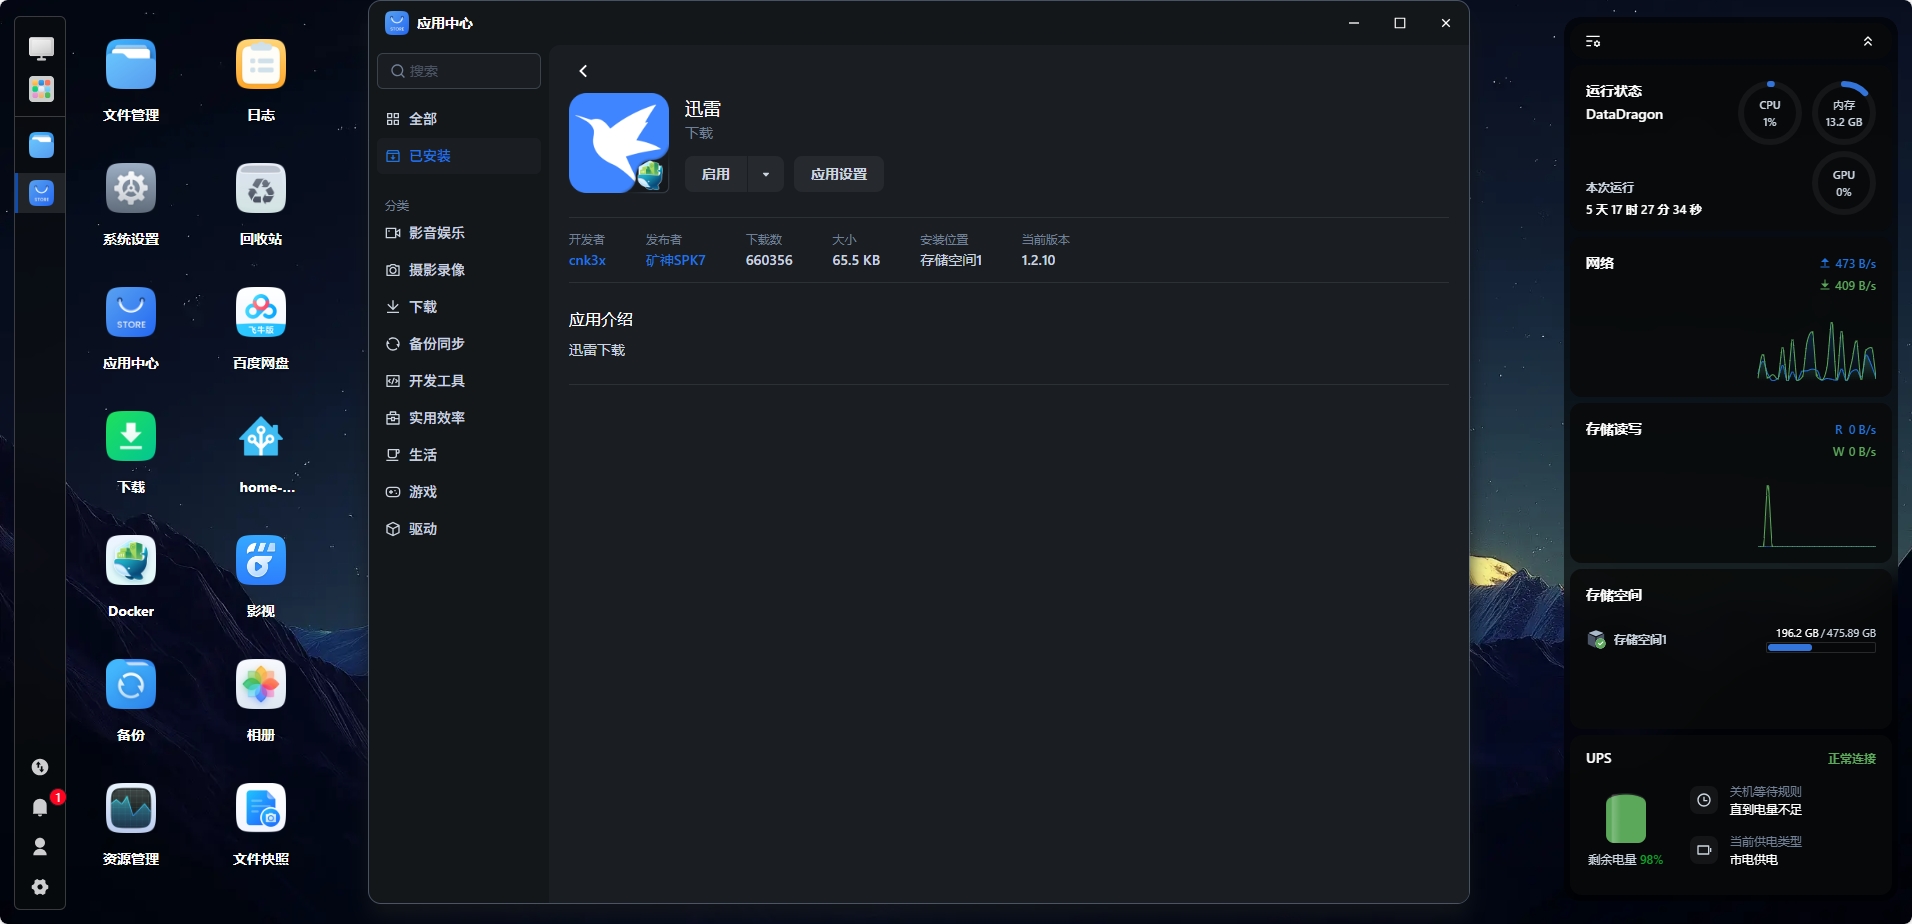Click the 内存 usage gauge
This screenshot has height=924, width=1912.
pyautogui.click(x=1844, y=113)
